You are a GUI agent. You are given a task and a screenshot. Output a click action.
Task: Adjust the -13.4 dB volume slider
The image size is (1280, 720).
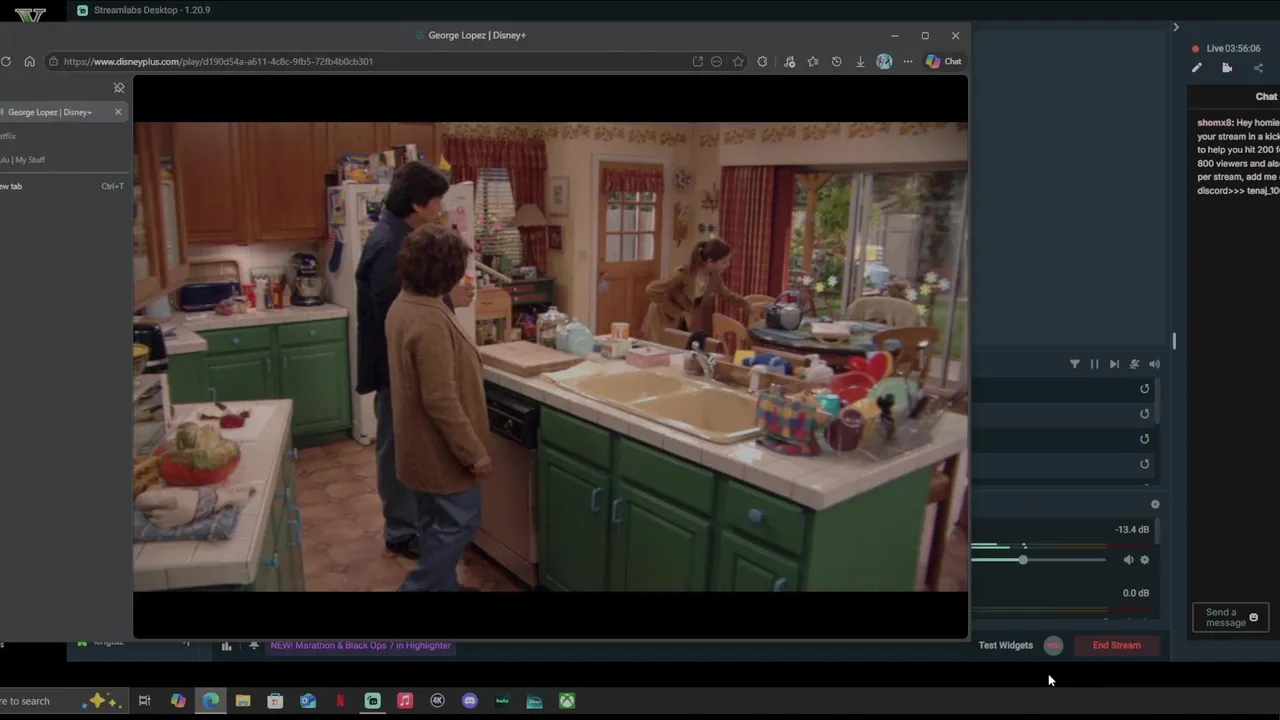(x=1023, y=560)
